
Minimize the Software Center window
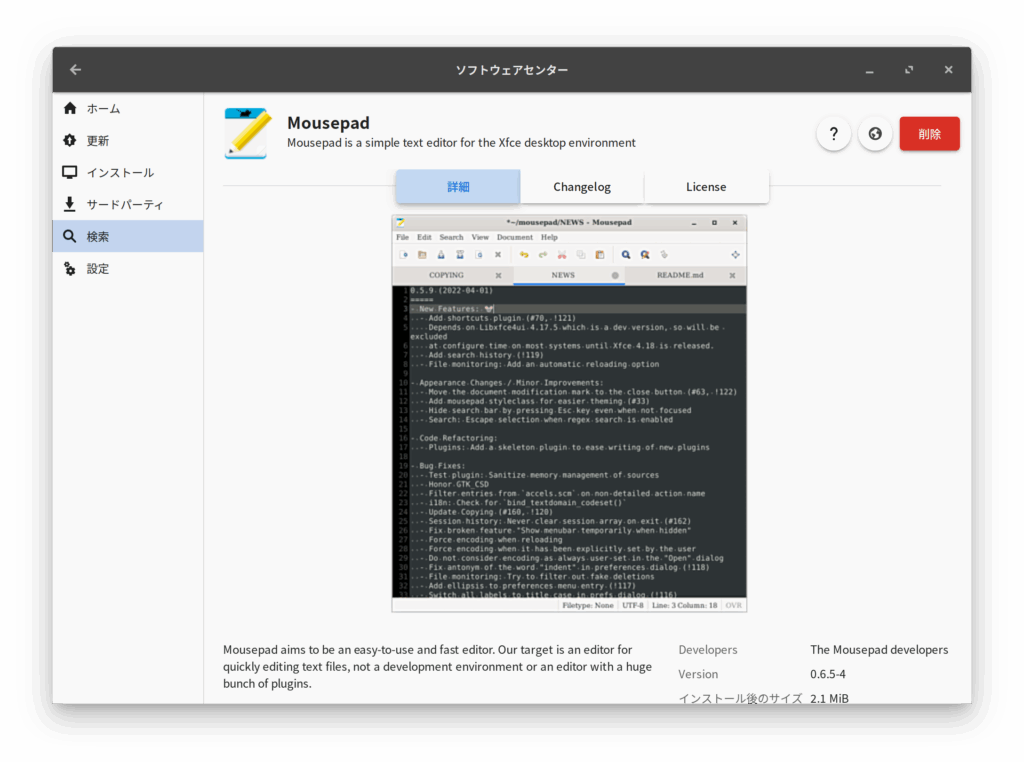(869, 70)
